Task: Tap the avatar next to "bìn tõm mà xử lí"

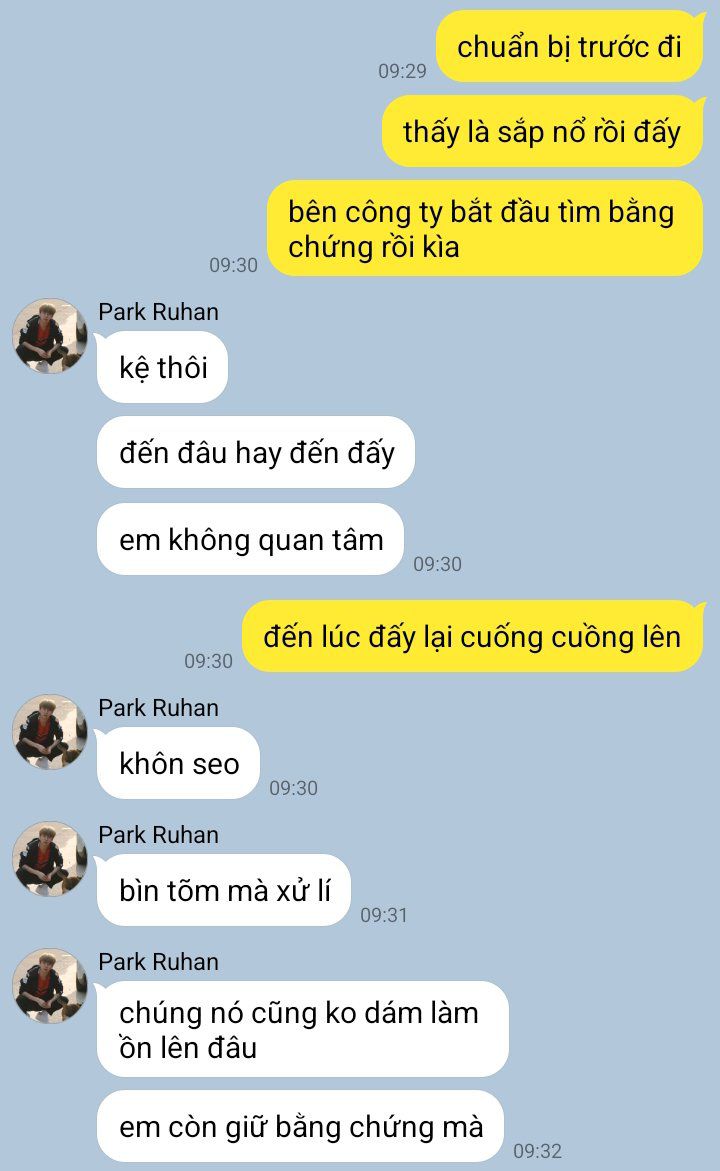Action: [x=50, y=859]
